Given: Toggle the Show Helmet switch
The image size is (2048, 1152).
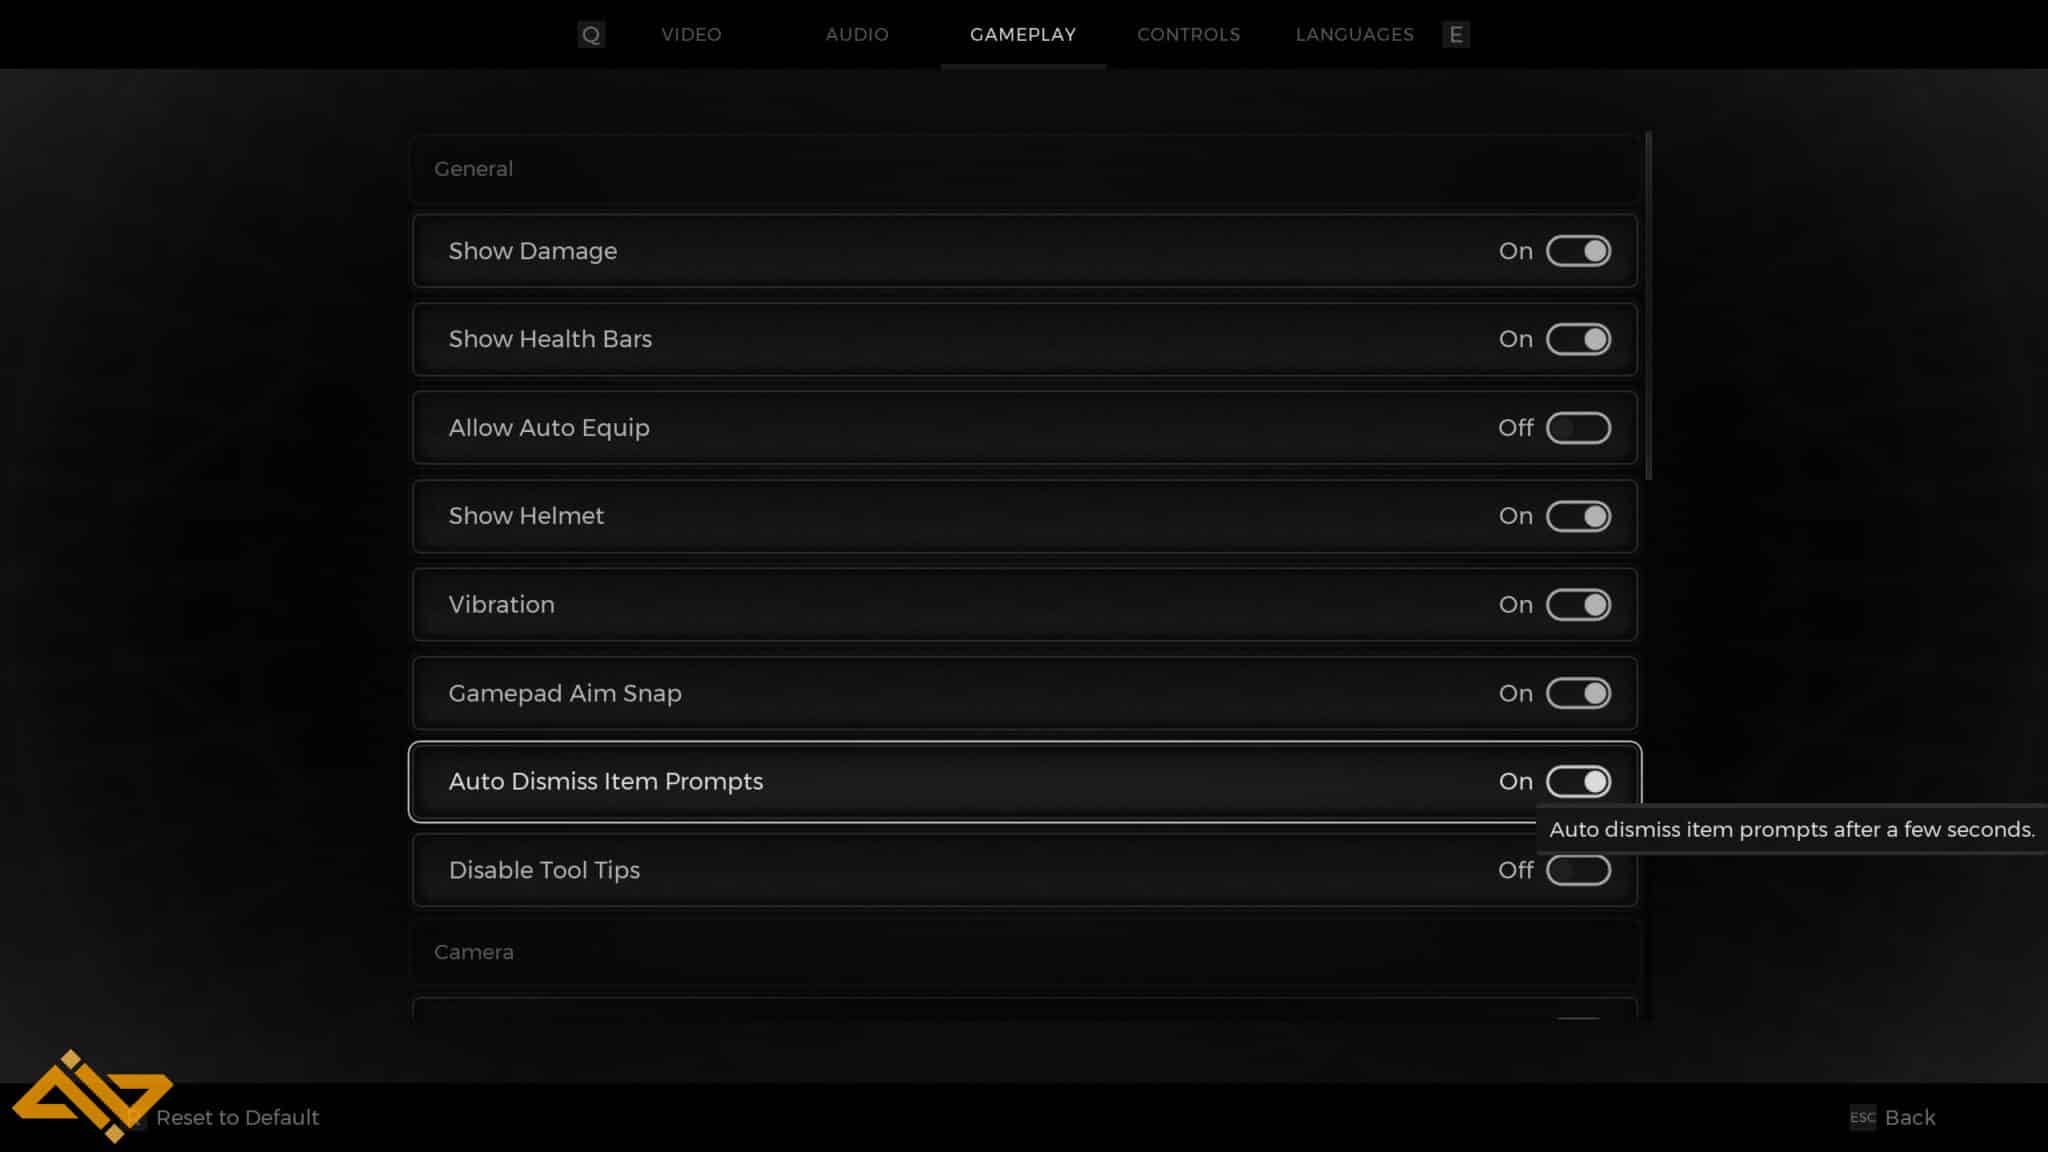Looking at the screenshot, I should pos(1578,516).
